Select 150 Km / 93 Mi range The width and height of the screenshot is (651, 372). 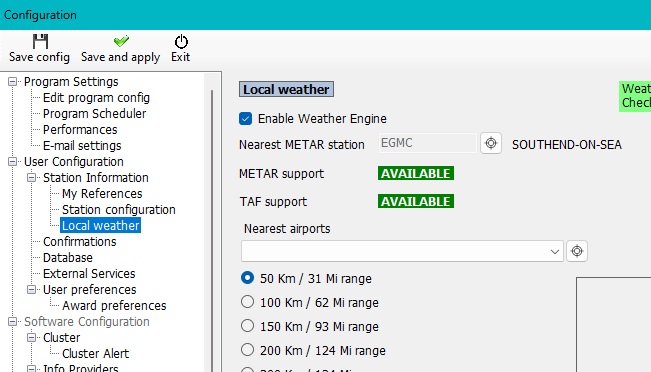click(247, 326)
